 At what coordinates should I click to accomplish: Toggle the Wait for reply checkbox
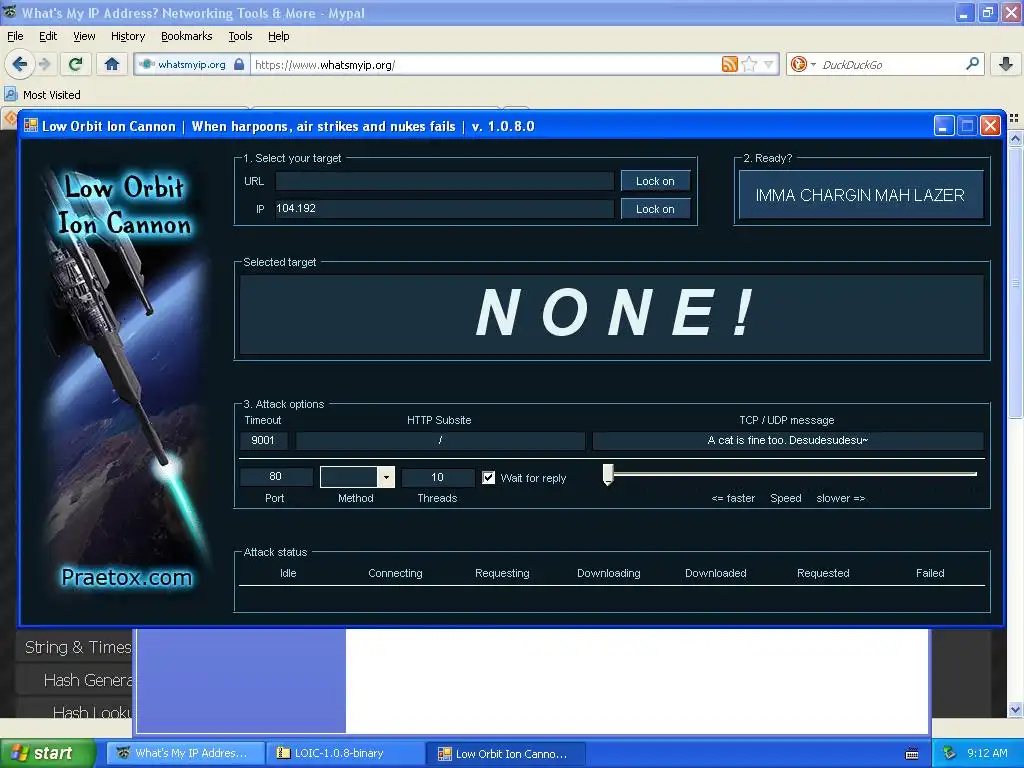pos(488,477)
